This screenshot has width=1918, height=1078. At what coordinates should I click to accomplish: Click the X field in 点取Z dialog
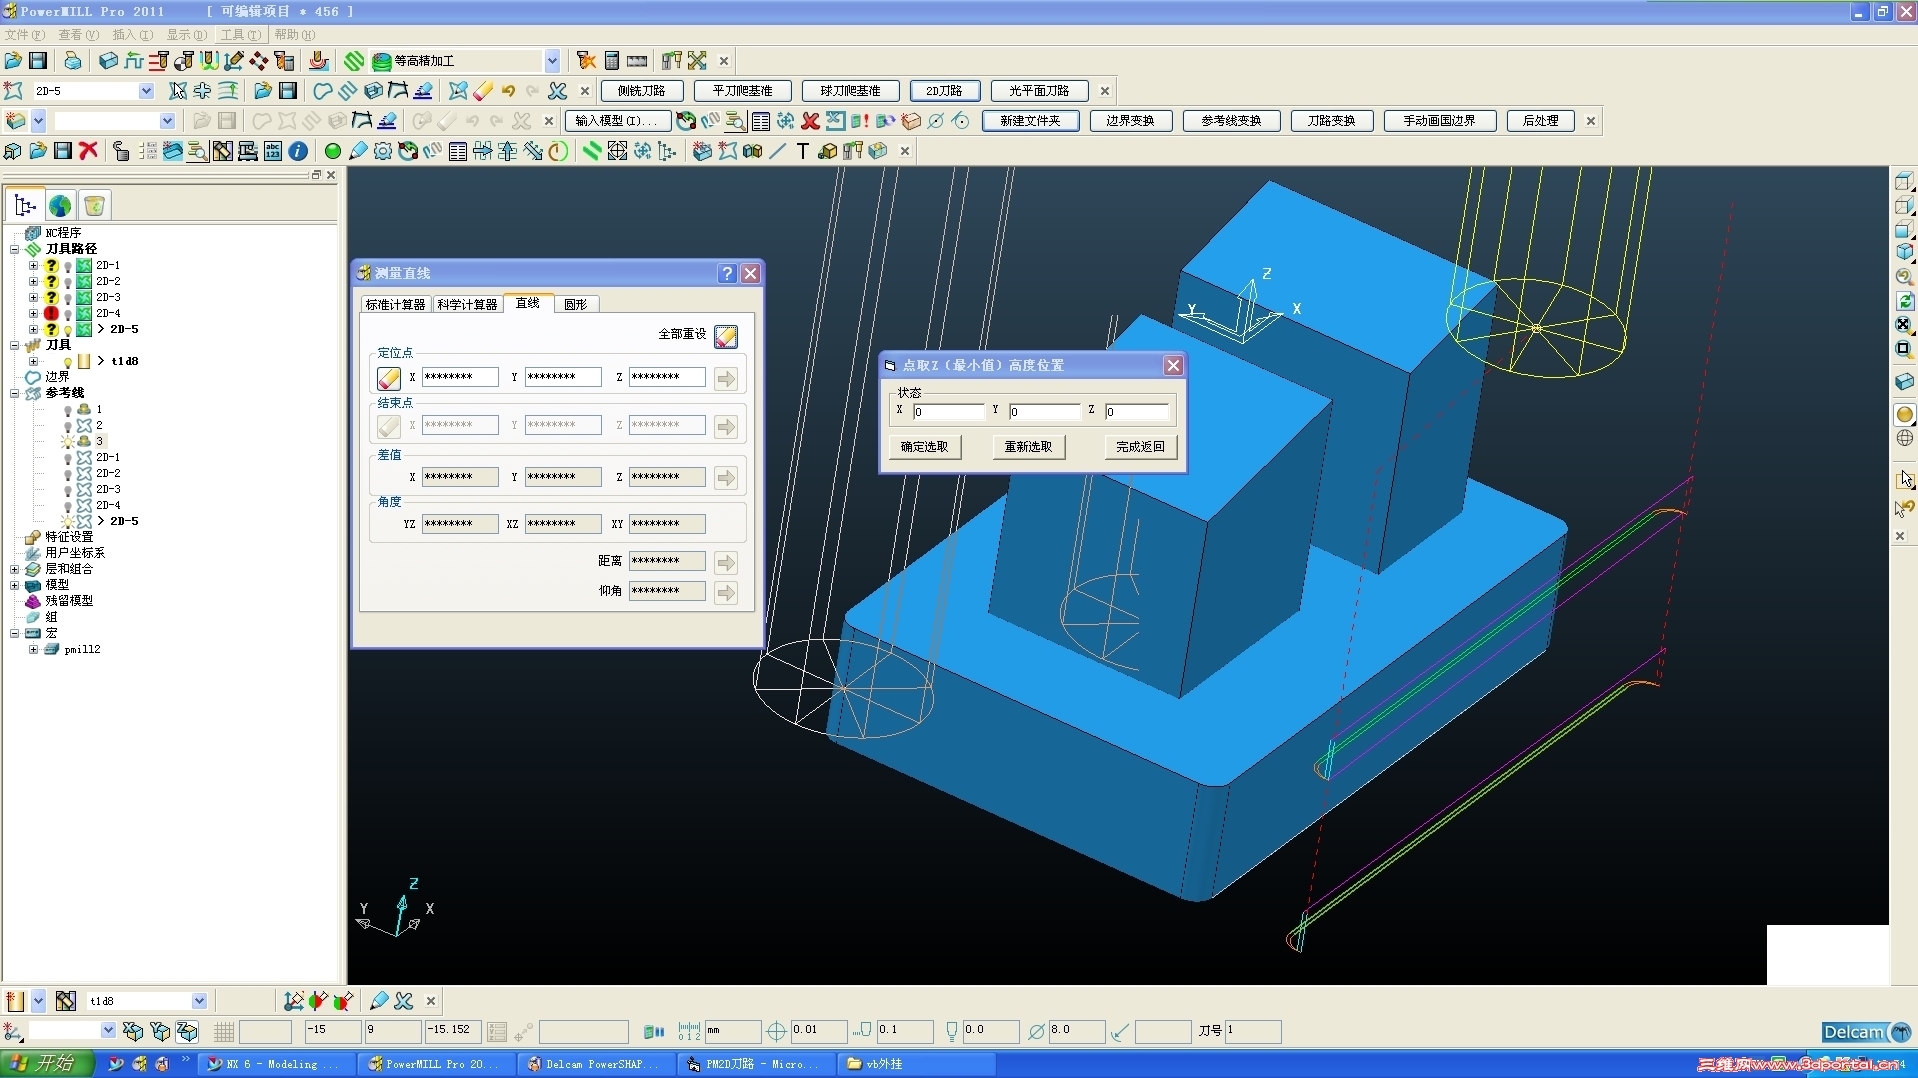(948, 412)
